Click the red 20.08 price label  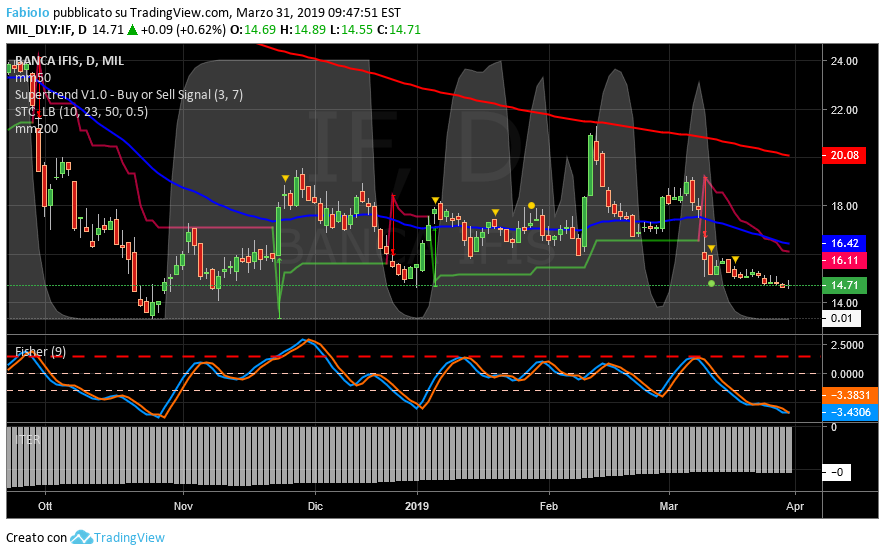pos(844,155)
